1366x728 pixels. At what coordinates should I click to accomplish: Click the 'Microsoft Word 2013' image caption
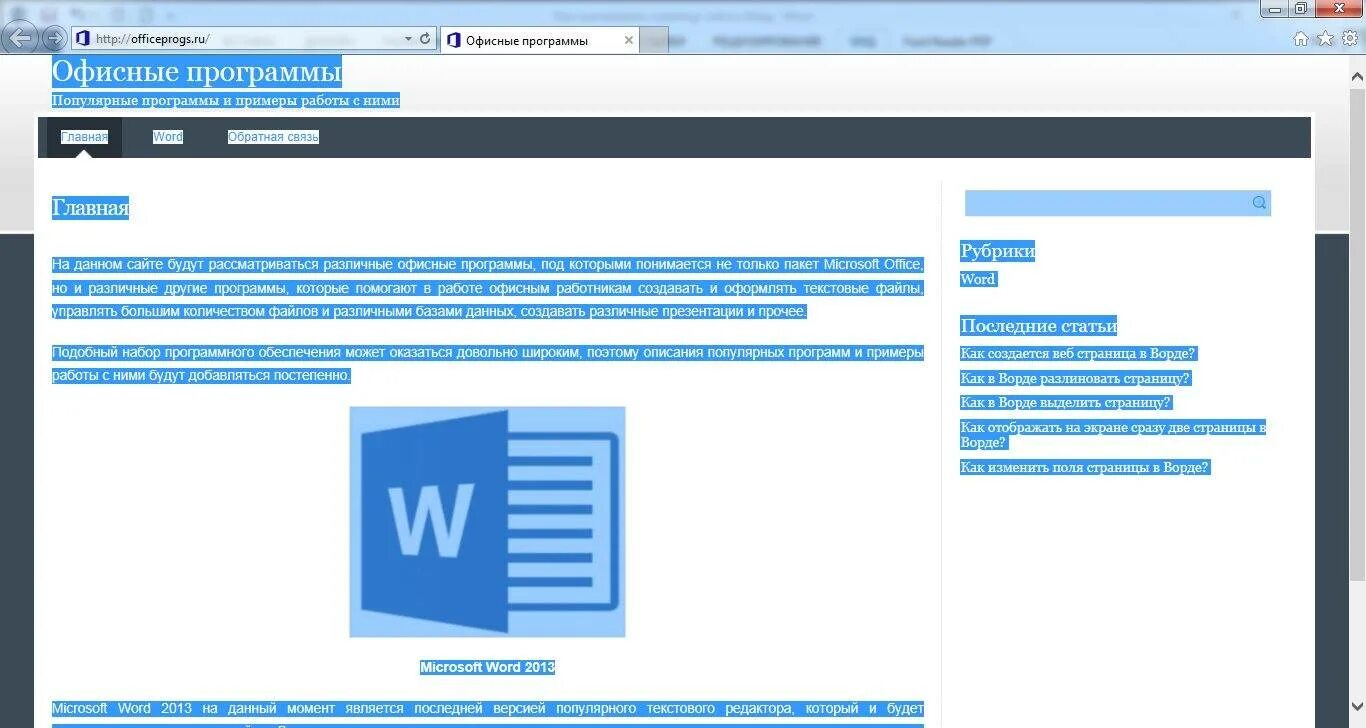[487, 667]
